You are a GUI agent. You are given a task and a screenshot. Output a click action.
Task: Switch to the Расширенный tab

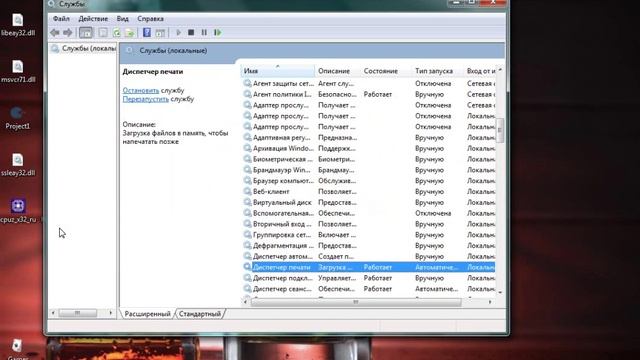[147, 314]
